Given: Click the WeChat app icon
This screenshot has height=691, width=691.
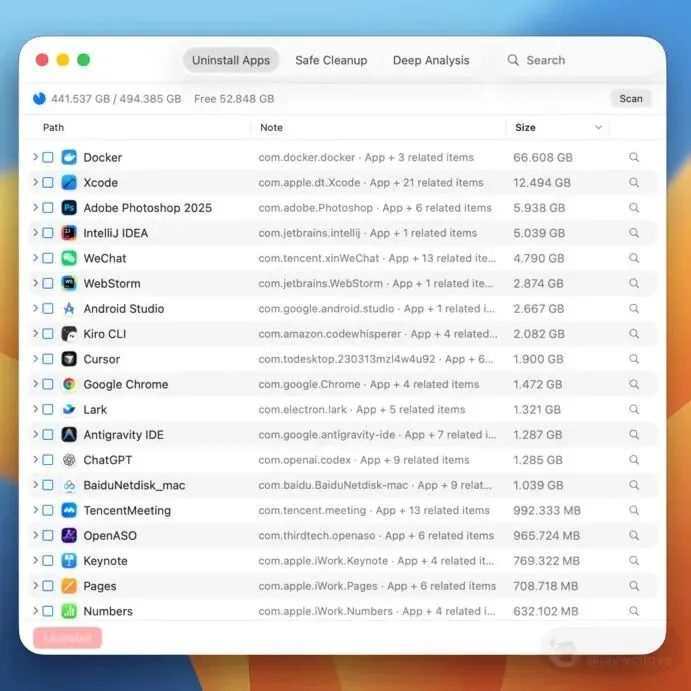Looking at the screenshot, I should pos(69,258).
